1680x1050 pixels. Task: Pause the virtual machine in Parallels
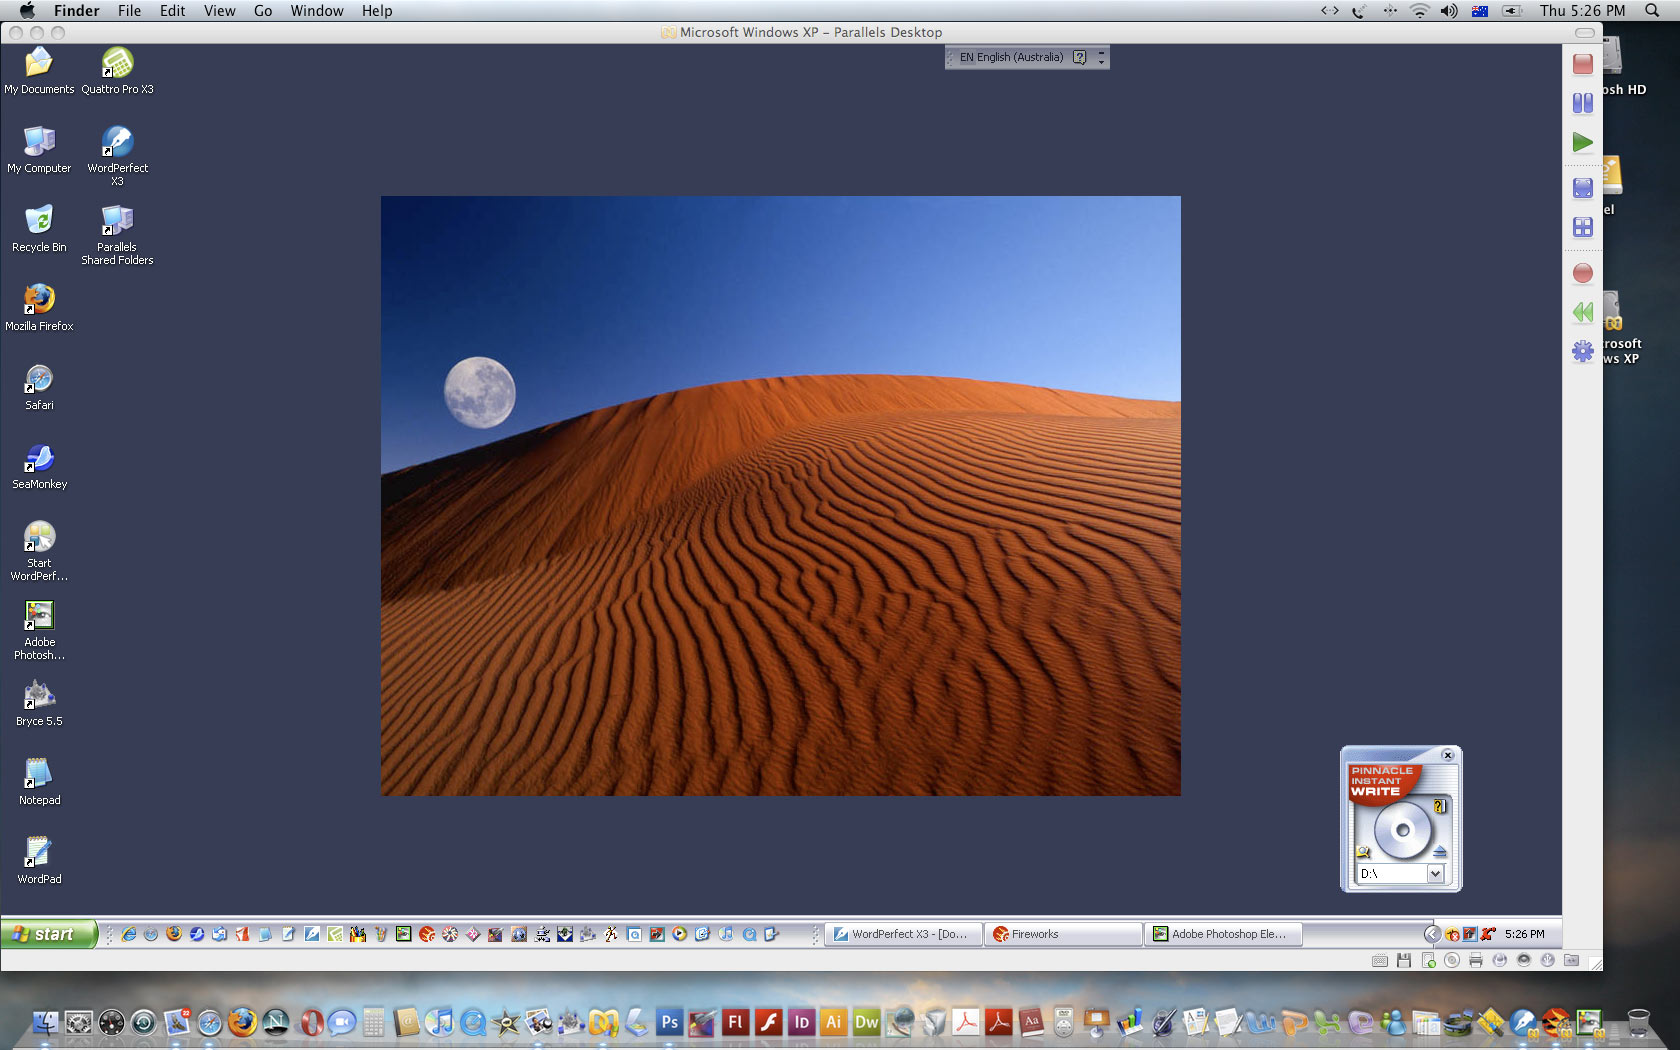[1582, 103]
